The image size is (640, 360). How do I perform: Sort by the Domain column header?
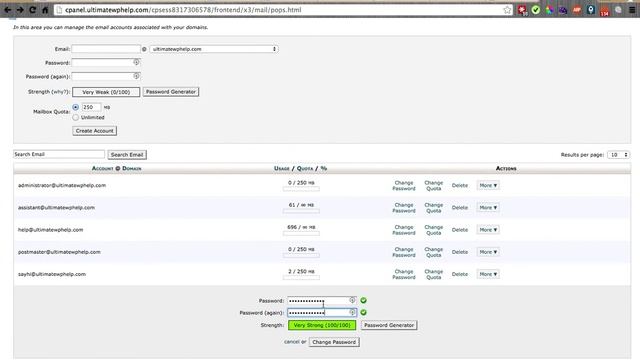point(132,168)
